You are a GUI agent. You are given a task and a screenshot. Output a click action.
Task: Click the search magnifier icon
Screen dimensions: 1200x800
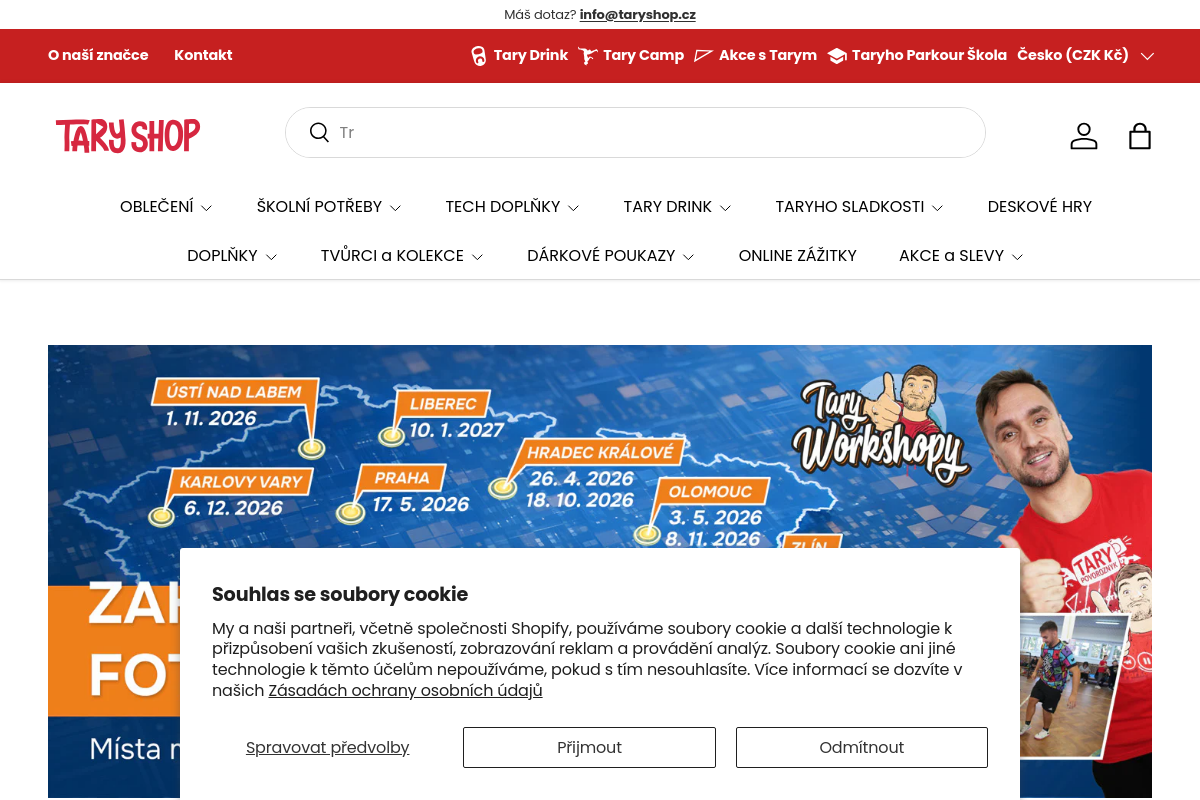click(319, 132)
